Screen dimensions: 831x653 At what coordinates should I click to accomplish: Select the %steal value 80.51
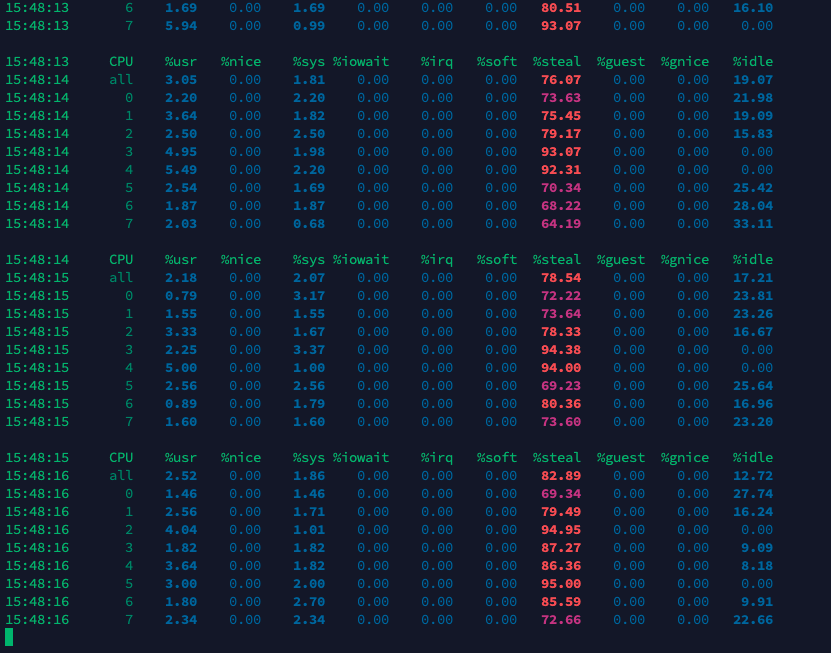pyautogui.click(x=561, y=8)
